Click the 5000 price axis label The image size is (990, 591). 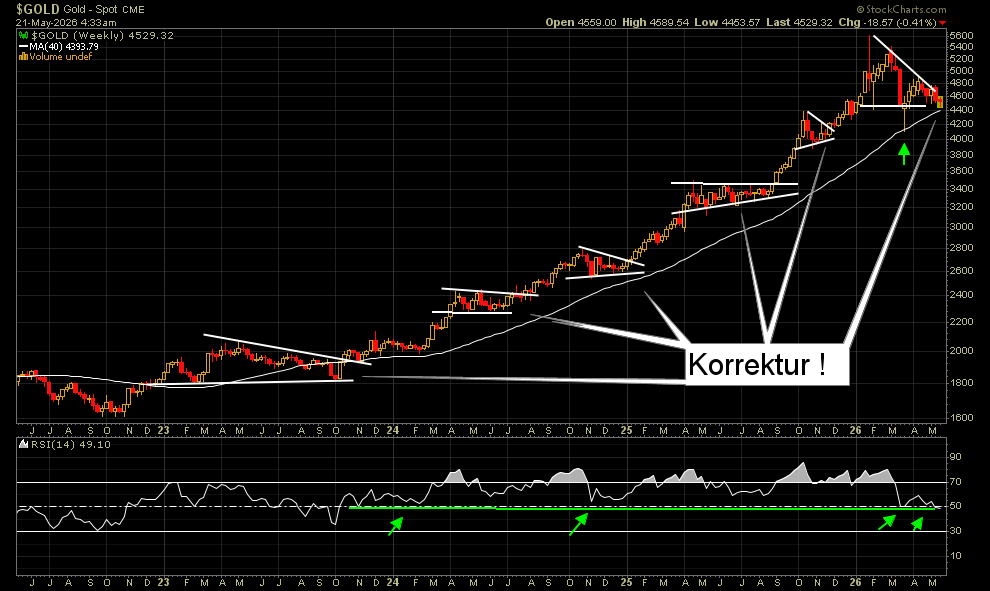point(961,71)
